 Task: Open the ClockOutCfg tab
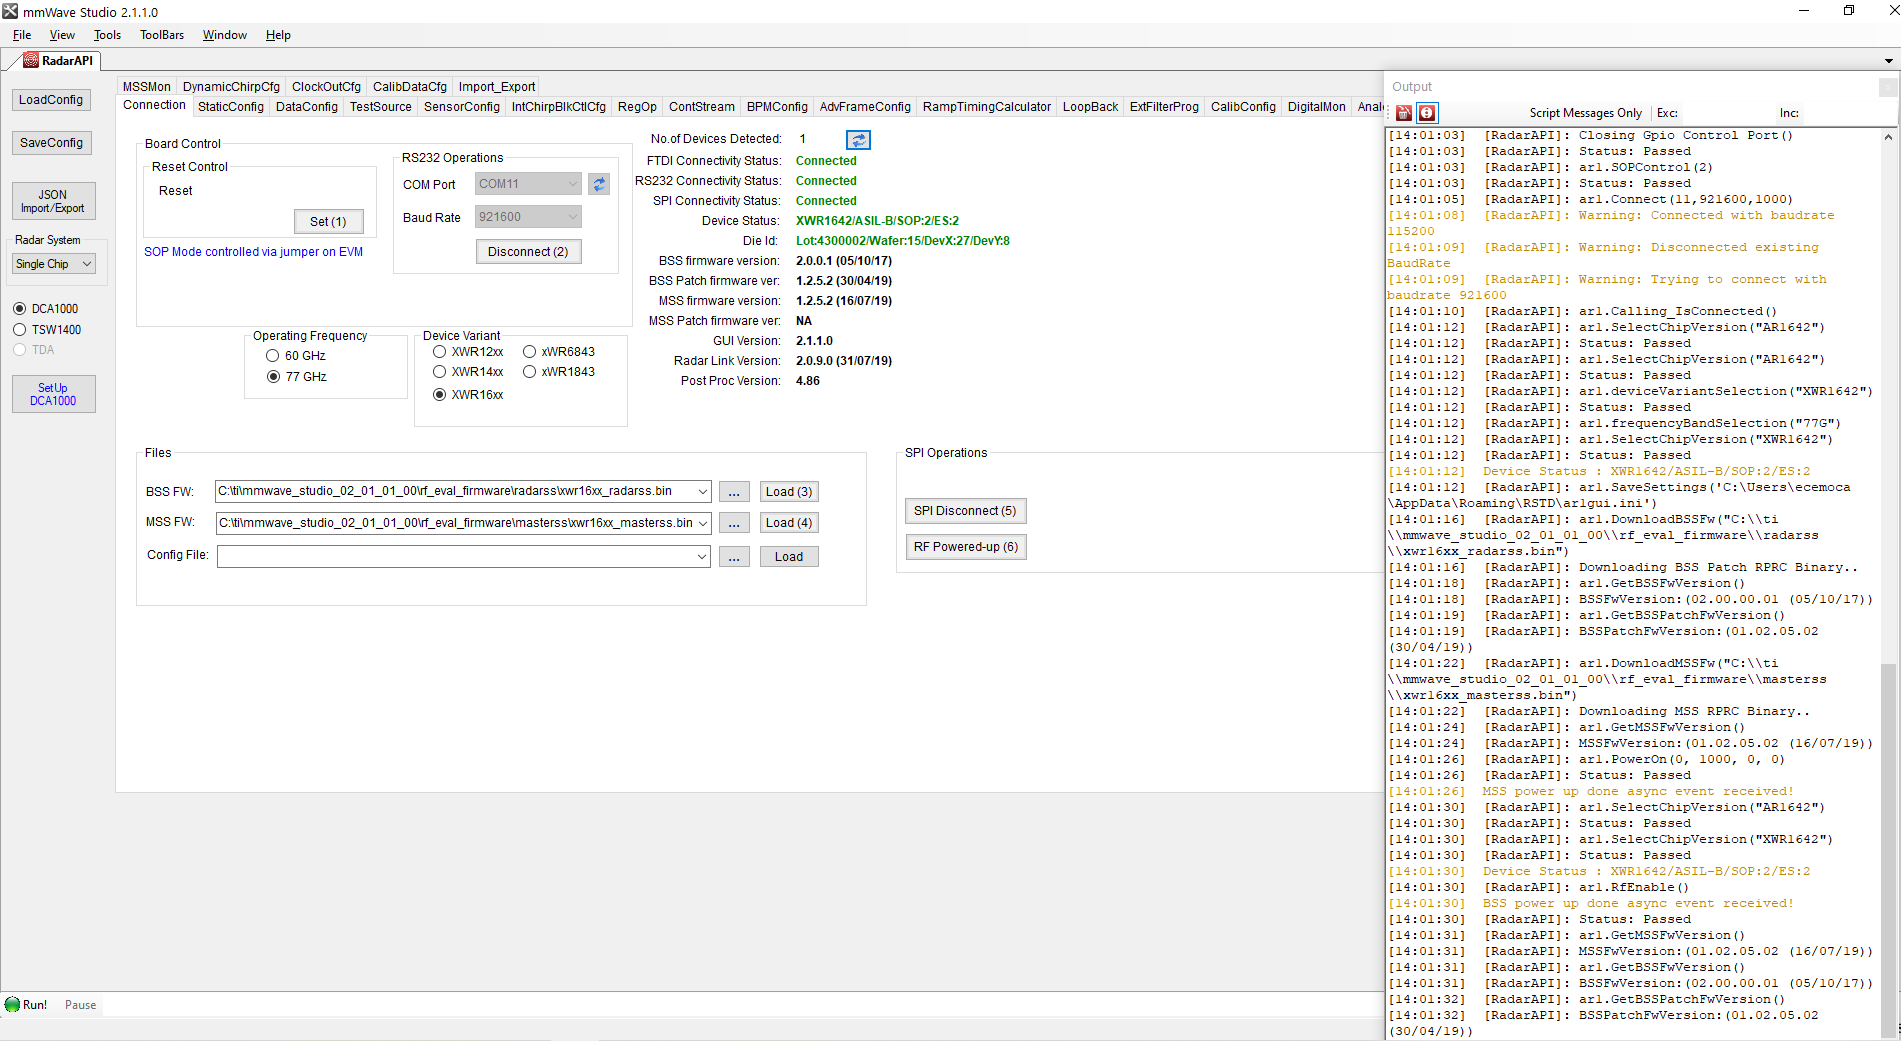pos(326,87)
